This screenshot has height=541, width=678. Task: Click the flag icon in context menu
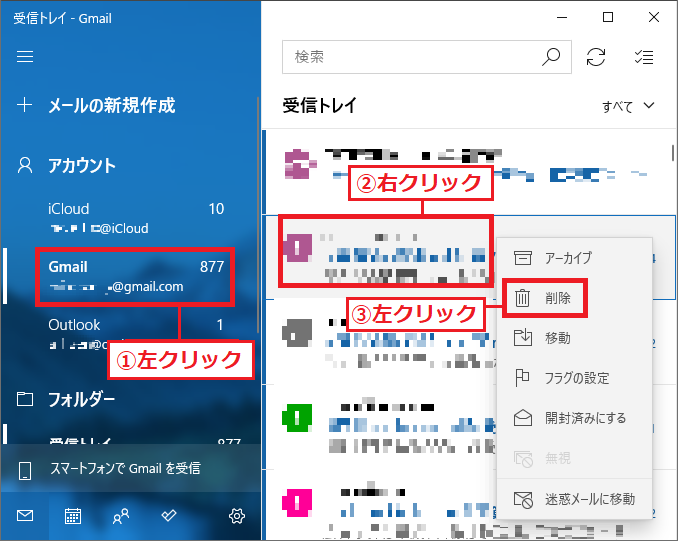pos(522,378)
